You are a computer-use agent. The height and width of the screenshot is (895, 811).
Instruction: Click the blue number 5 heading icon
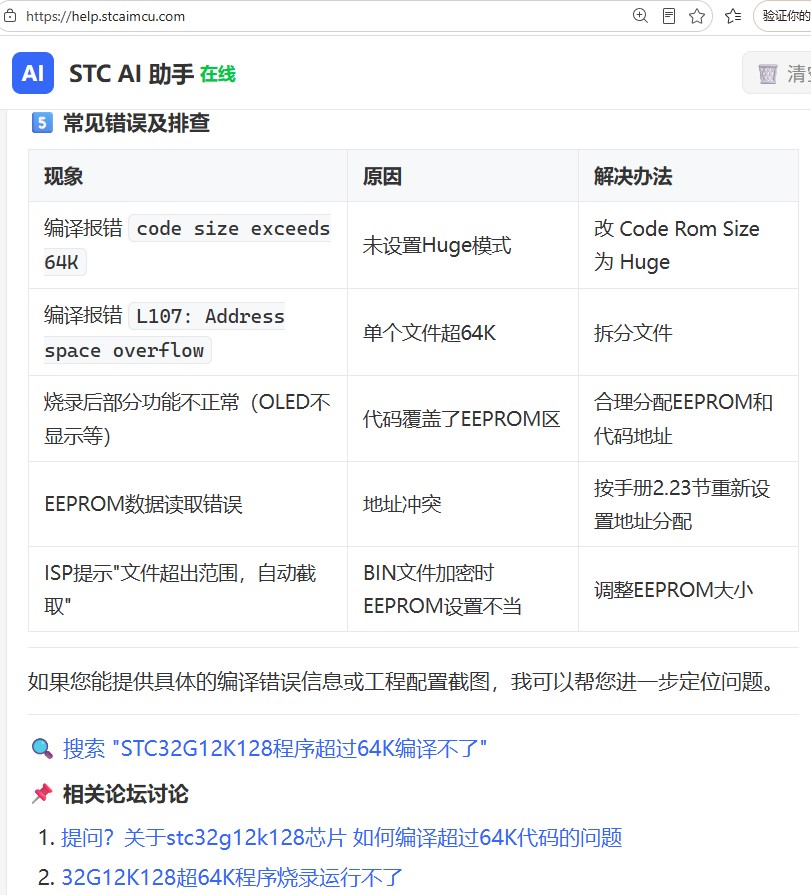(42, 122)
